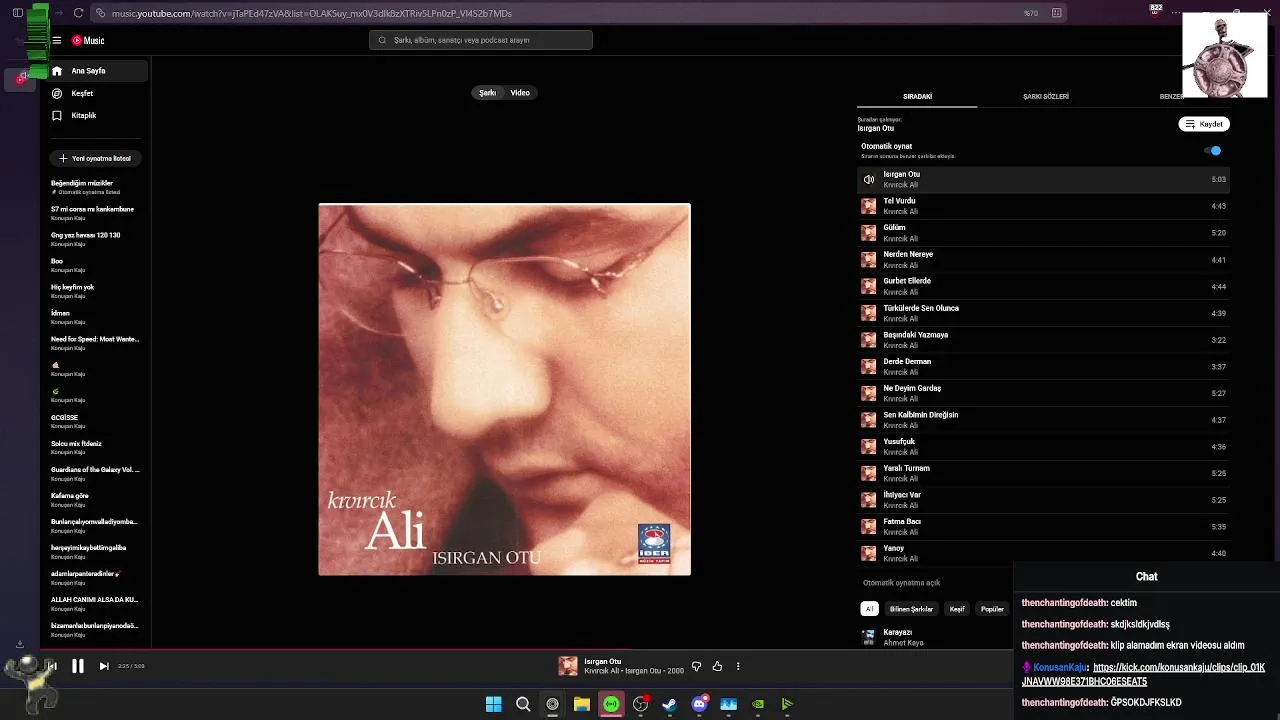Image resolution: width=1280 pixels, height=720 pixels.
Task: Click Yeni oynatma listesi button
Action: click(x=95, y=158)
